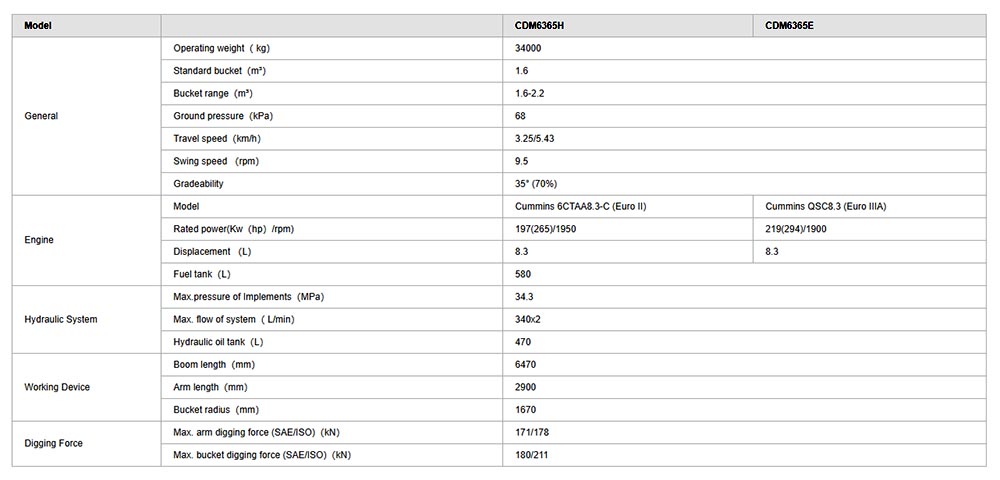Select the 35° (70%) gradeability value
Viewport: 1000px width, 480px height.
[x=535, y=184]
